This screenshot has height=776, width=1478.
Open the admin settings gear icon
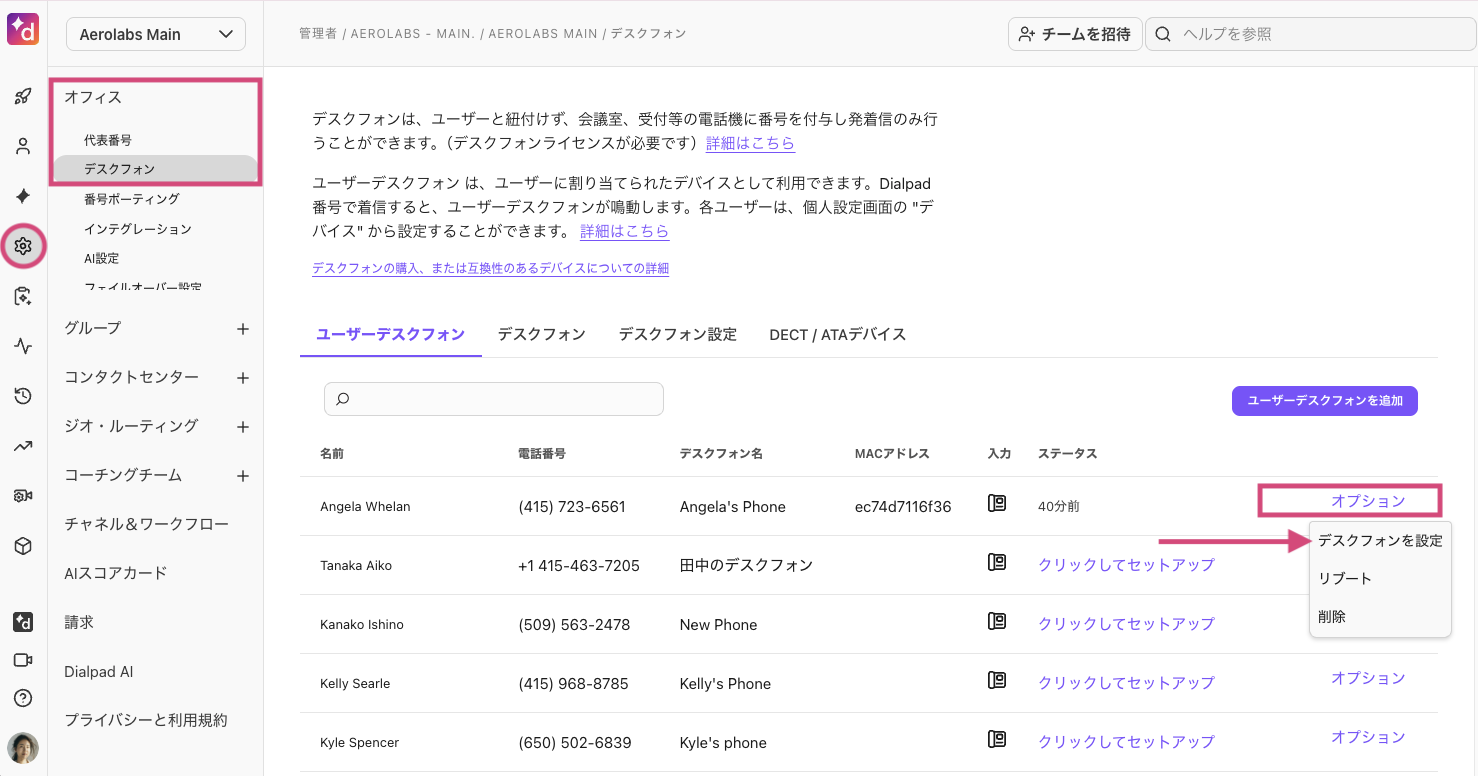pos(23,246)
